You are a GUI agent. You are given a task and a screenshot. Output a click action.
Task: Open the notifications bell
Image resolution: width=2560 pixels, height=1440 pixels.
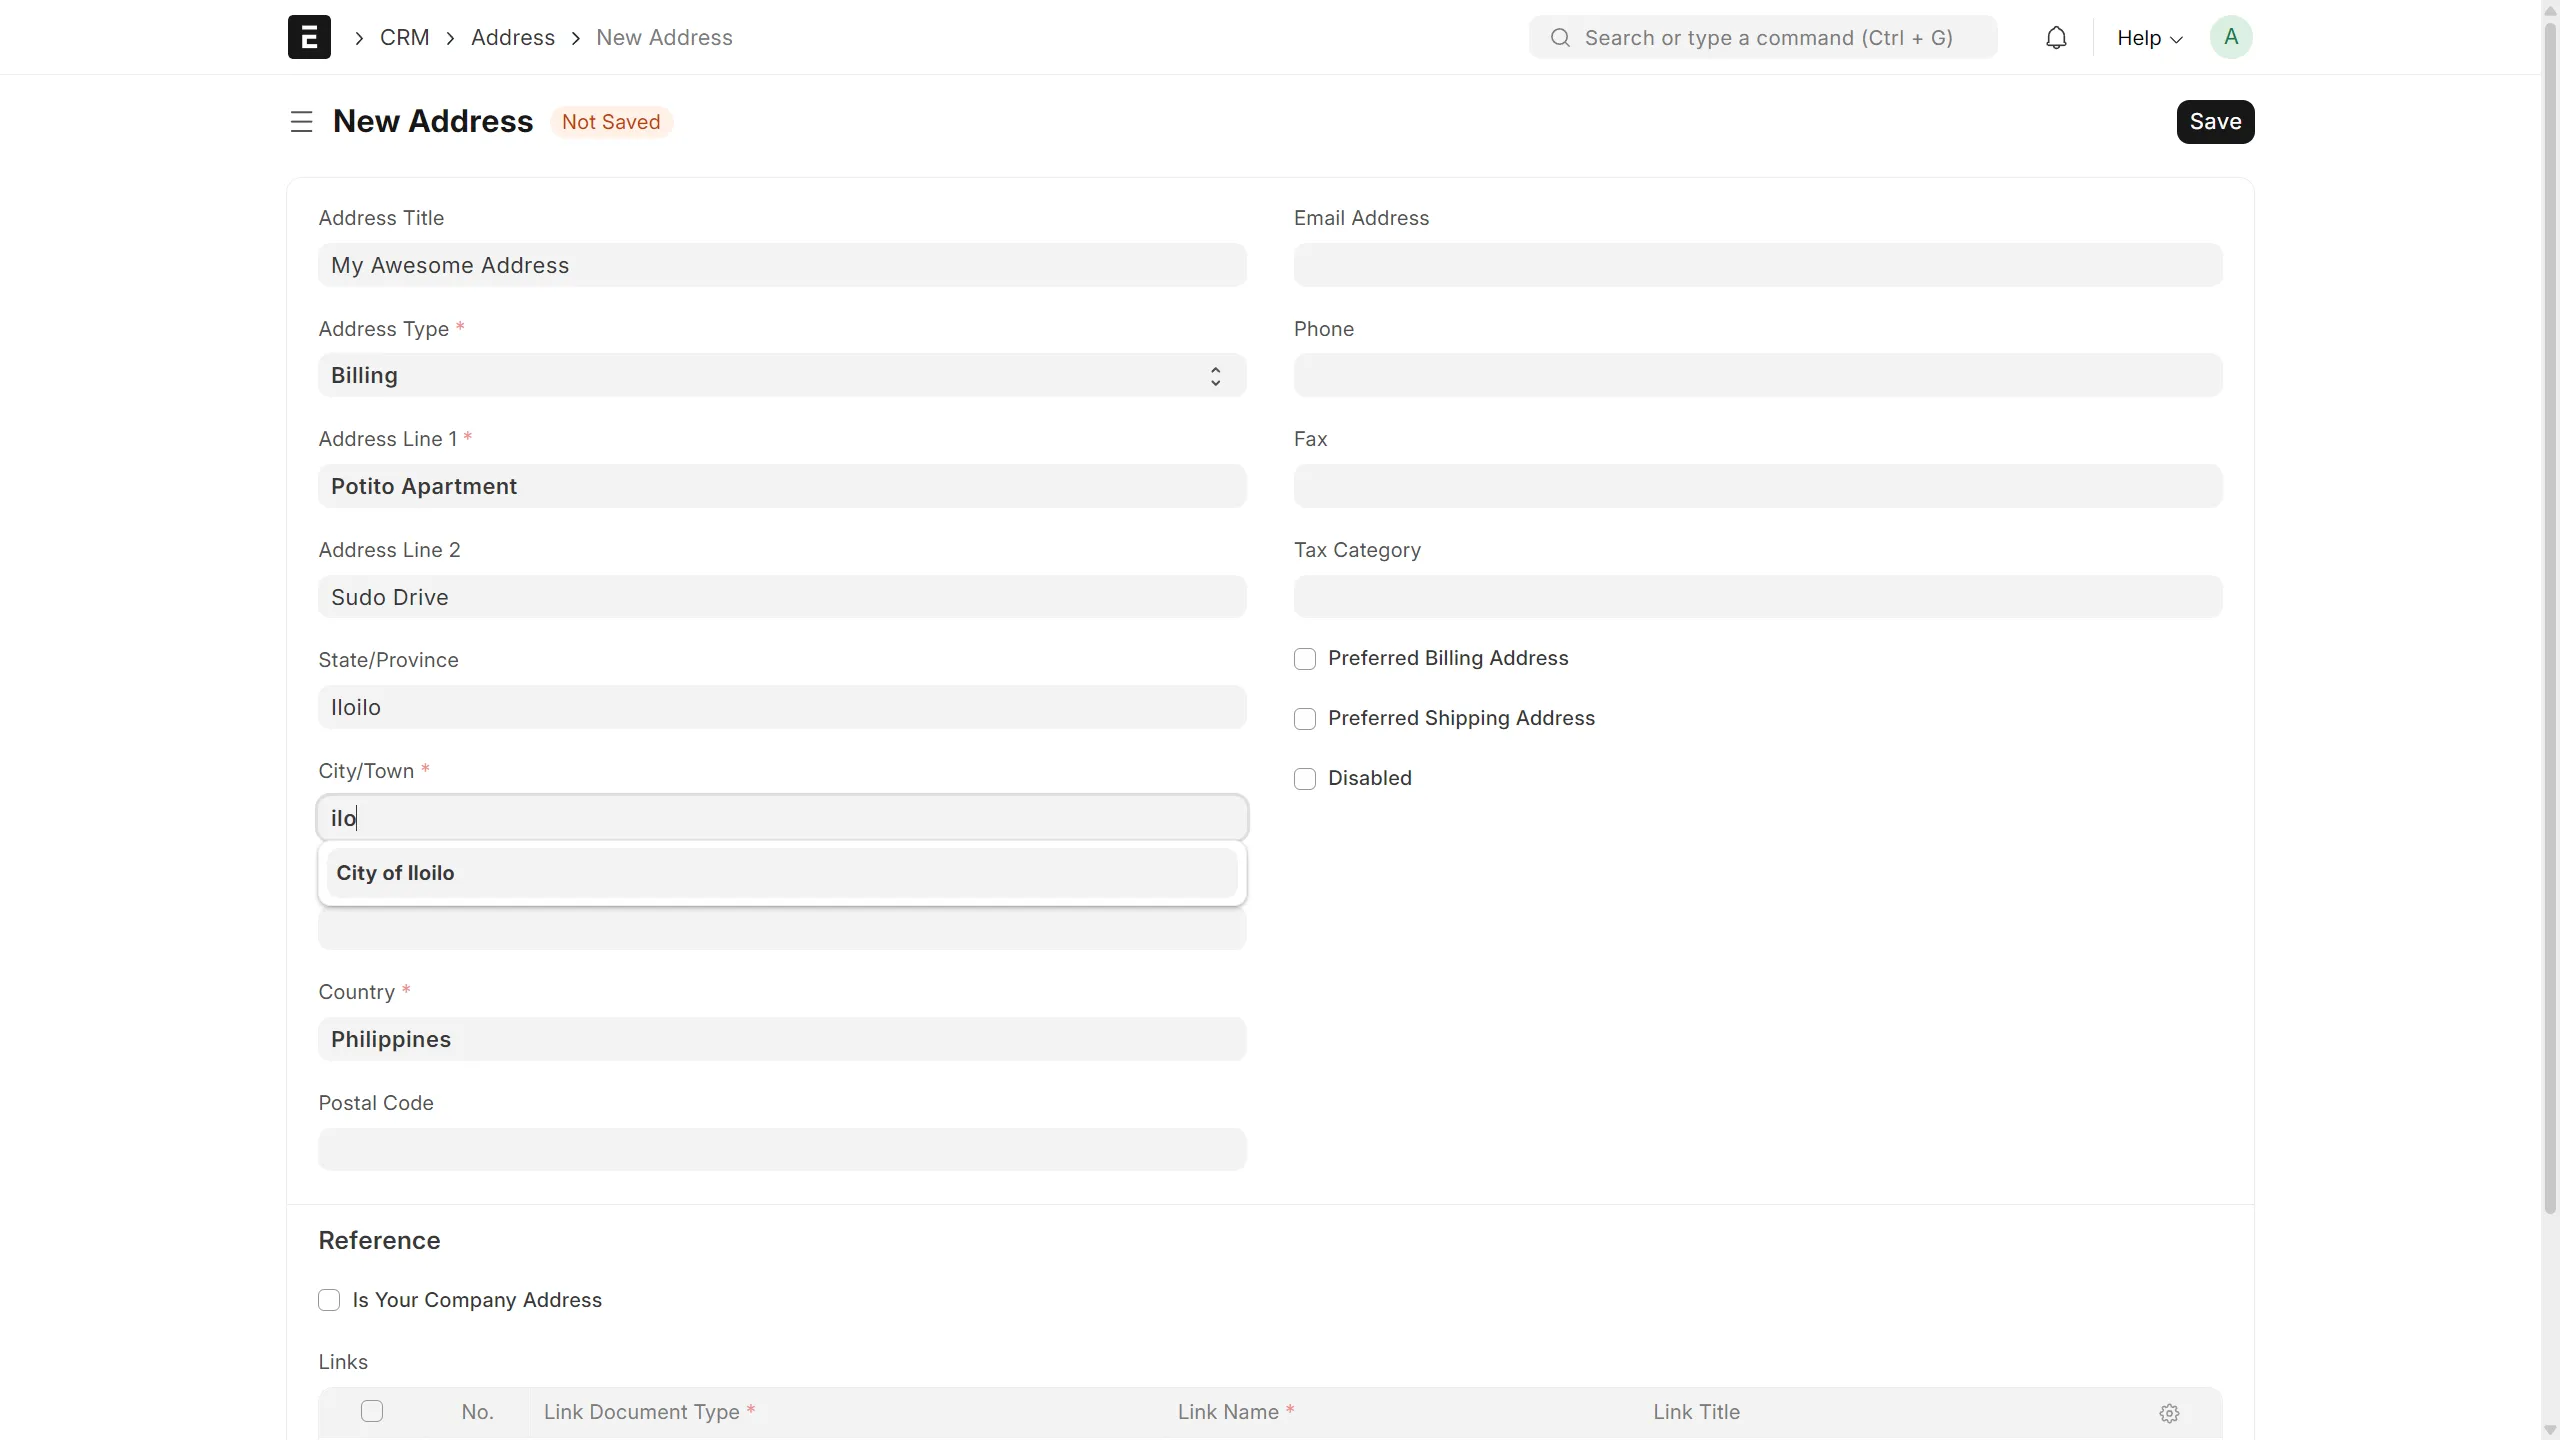pos(2055,38)
